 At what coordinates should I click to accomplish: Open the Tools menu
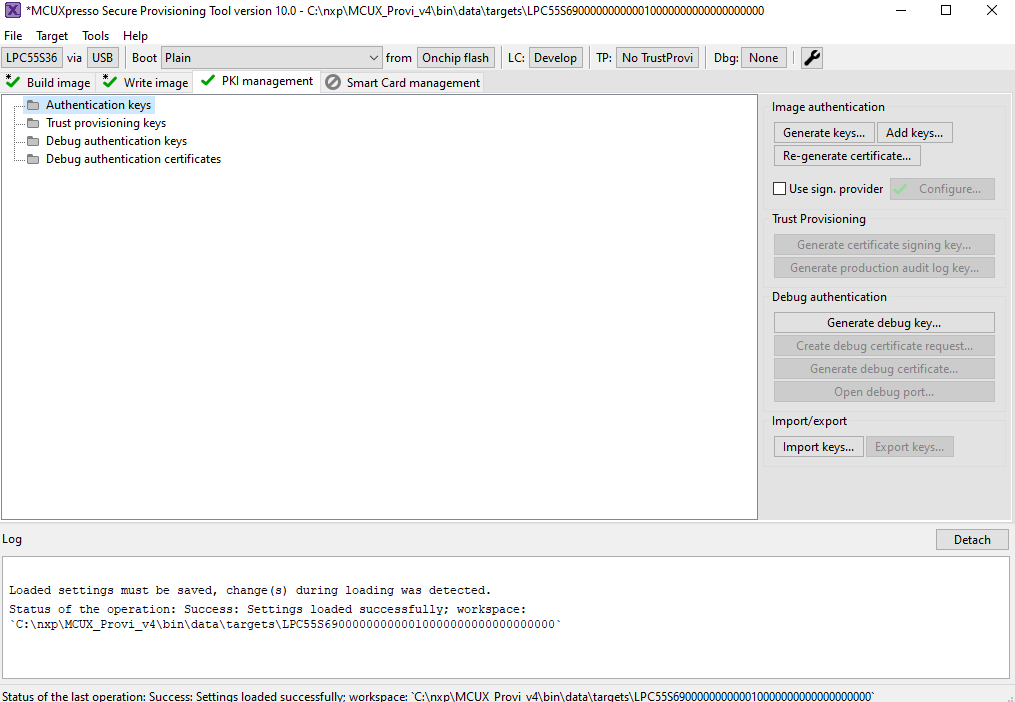[95, 36]
